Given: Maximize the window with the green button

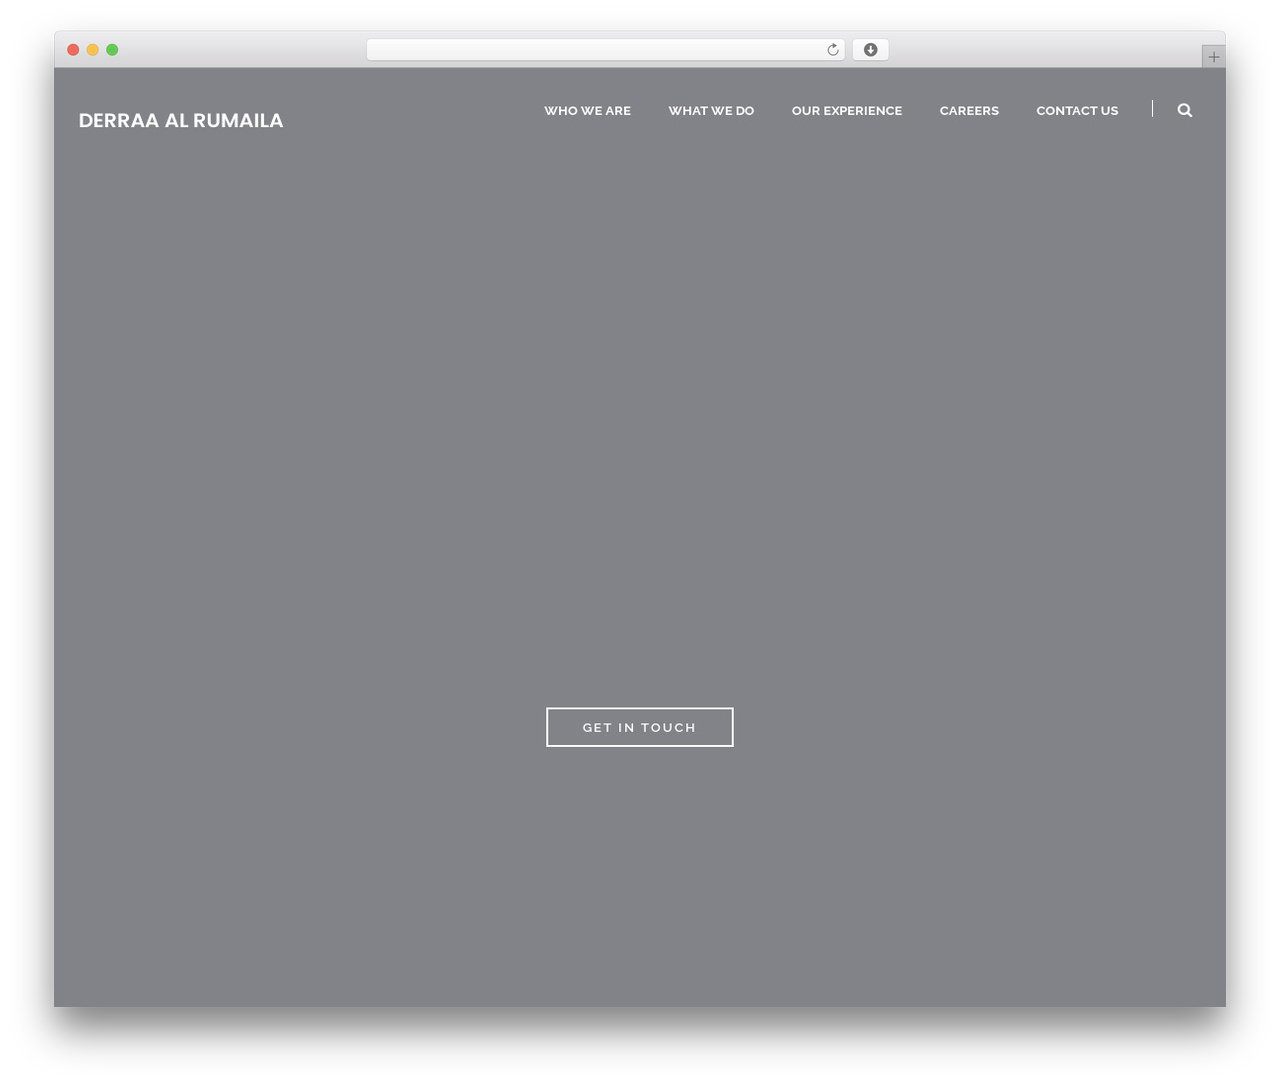Looking at the screenshot, I should (112, 50).
